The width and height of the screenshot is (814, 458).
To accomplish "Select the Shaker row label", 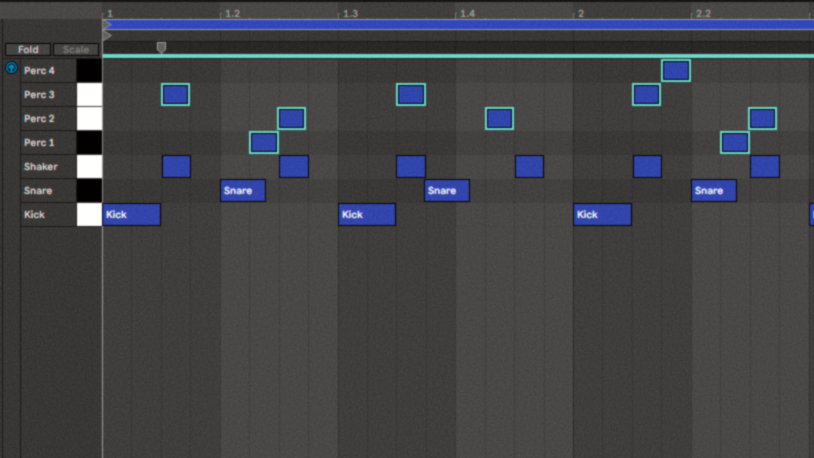I will pos(40,167).
